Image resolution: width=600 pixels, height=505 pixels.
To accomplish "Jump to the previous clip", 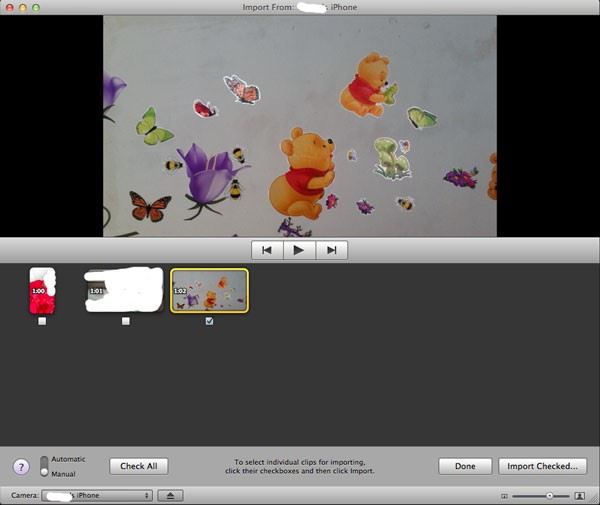I will 267,250.
